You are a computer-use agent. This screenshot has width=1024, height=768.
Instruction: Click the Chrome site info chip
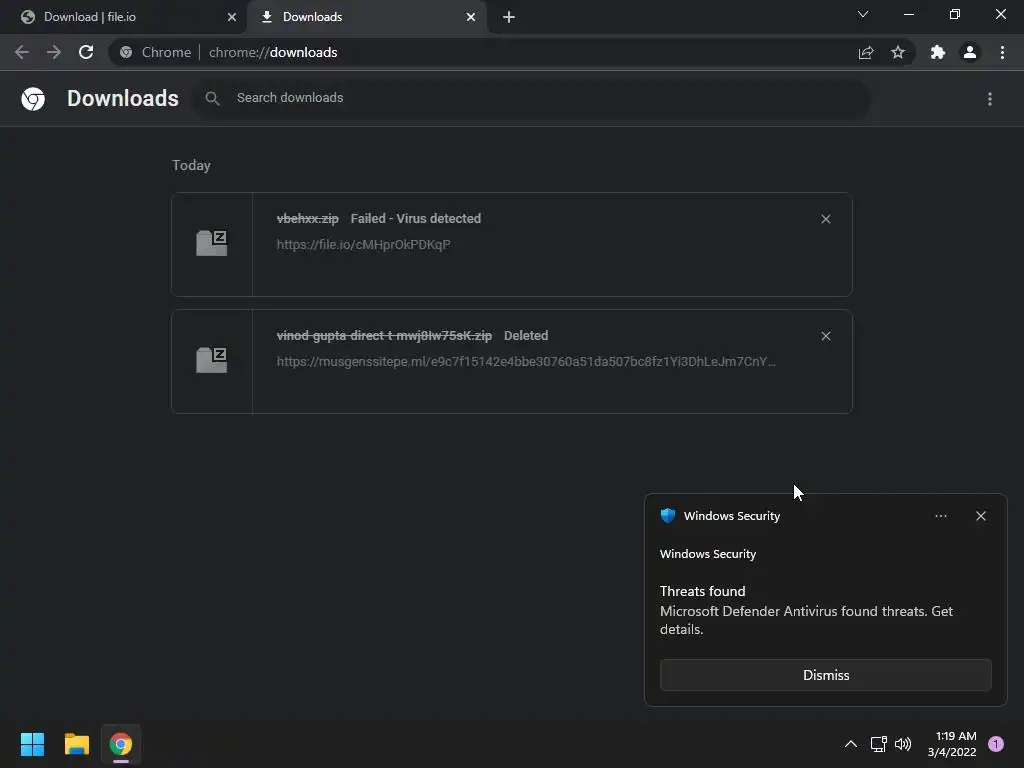click(x=155, y=52)
